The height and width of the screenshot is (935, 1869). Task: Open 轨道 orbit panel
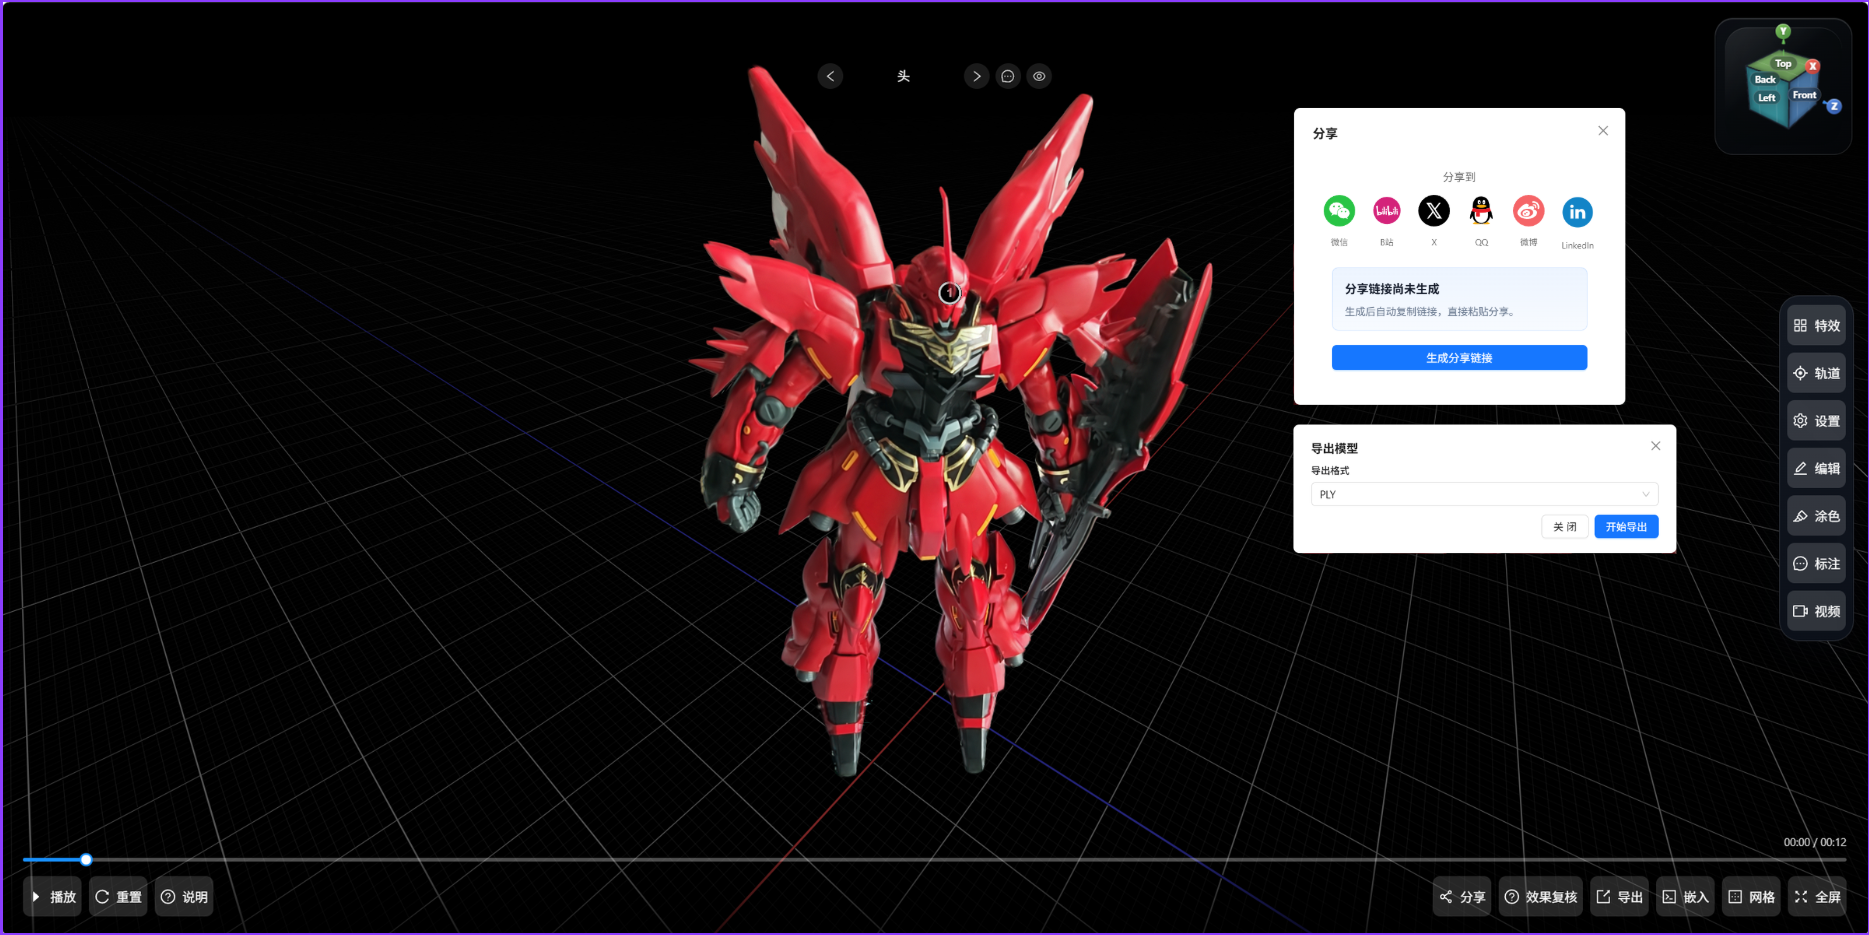tap(1816, 373)
